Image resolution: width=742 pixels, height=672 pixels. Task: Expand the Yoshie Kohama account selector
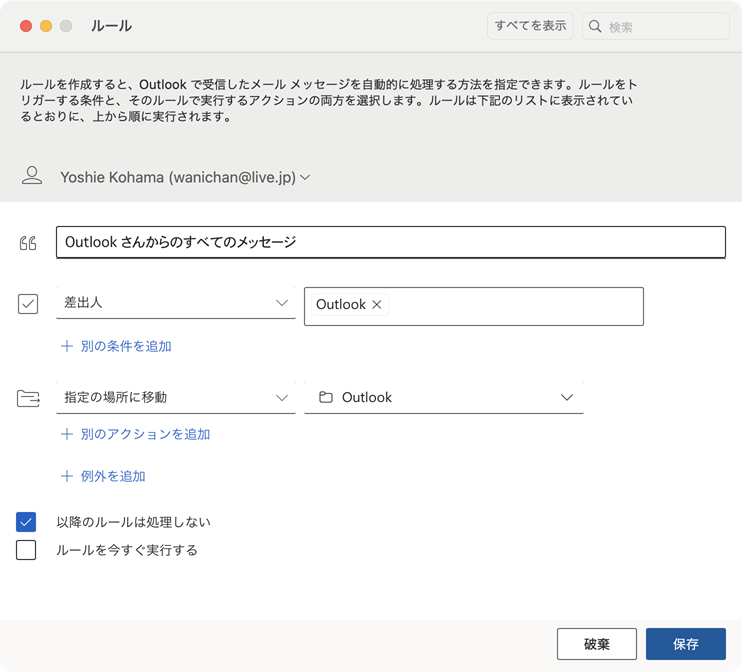[x=305, y=177]
